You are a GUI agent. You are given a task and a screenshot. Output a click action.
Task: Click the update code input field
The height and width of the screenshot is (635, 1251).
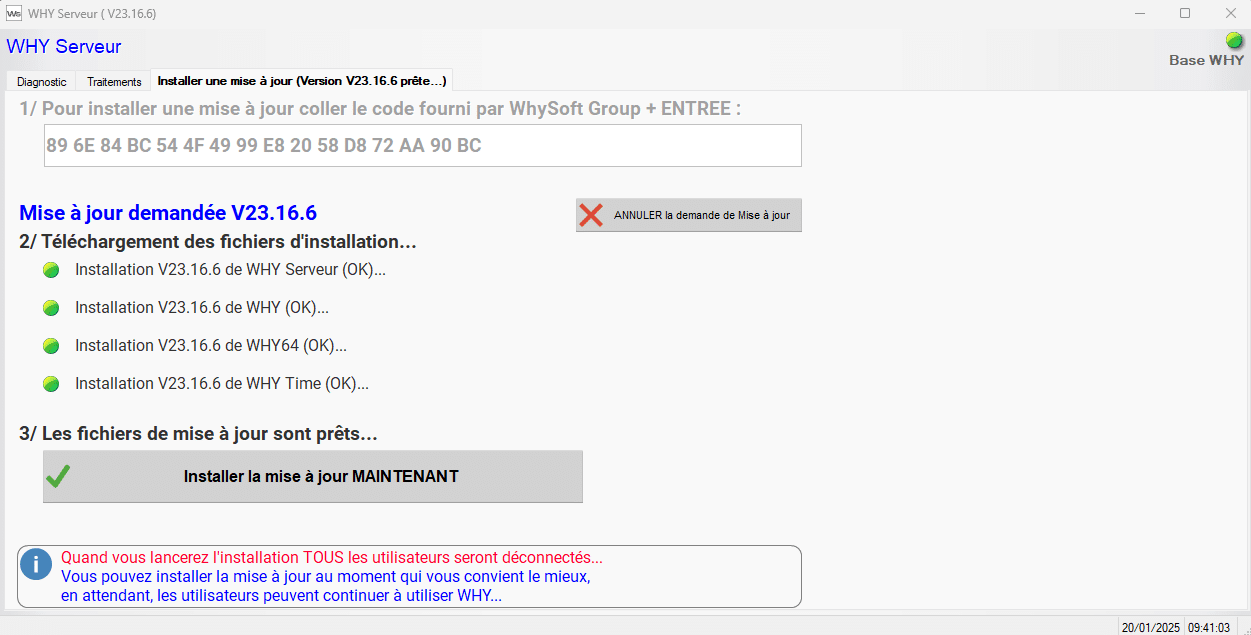click(422, 145)
